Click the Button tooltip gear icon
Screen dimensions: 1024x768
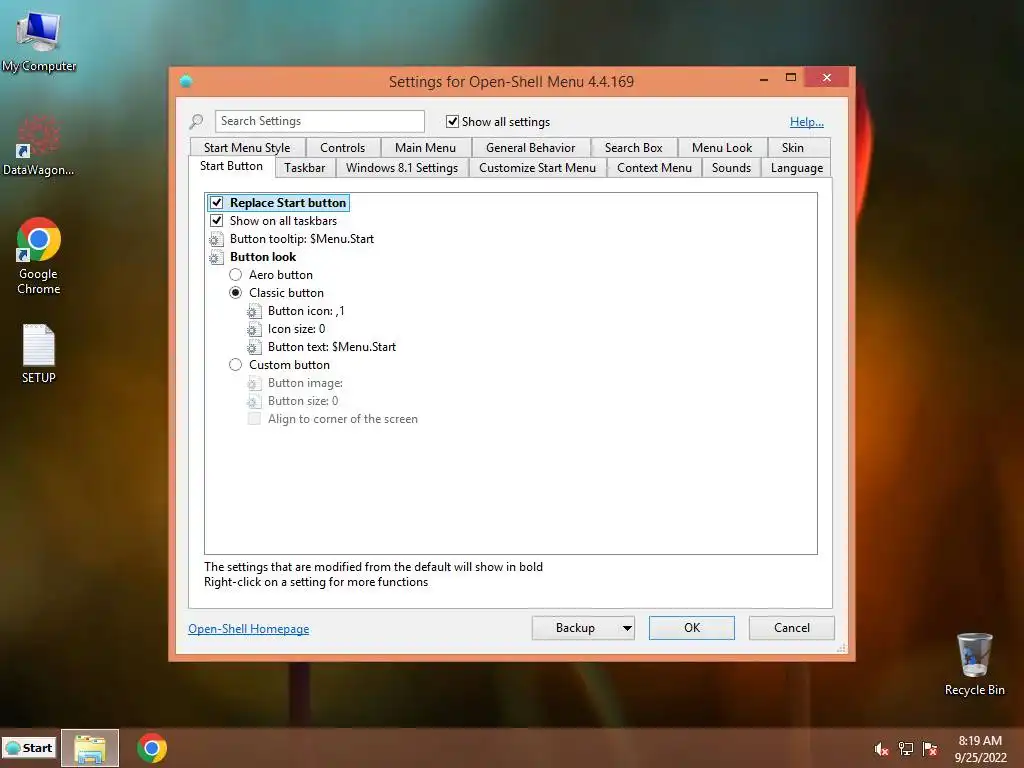(x=216, y=239)
